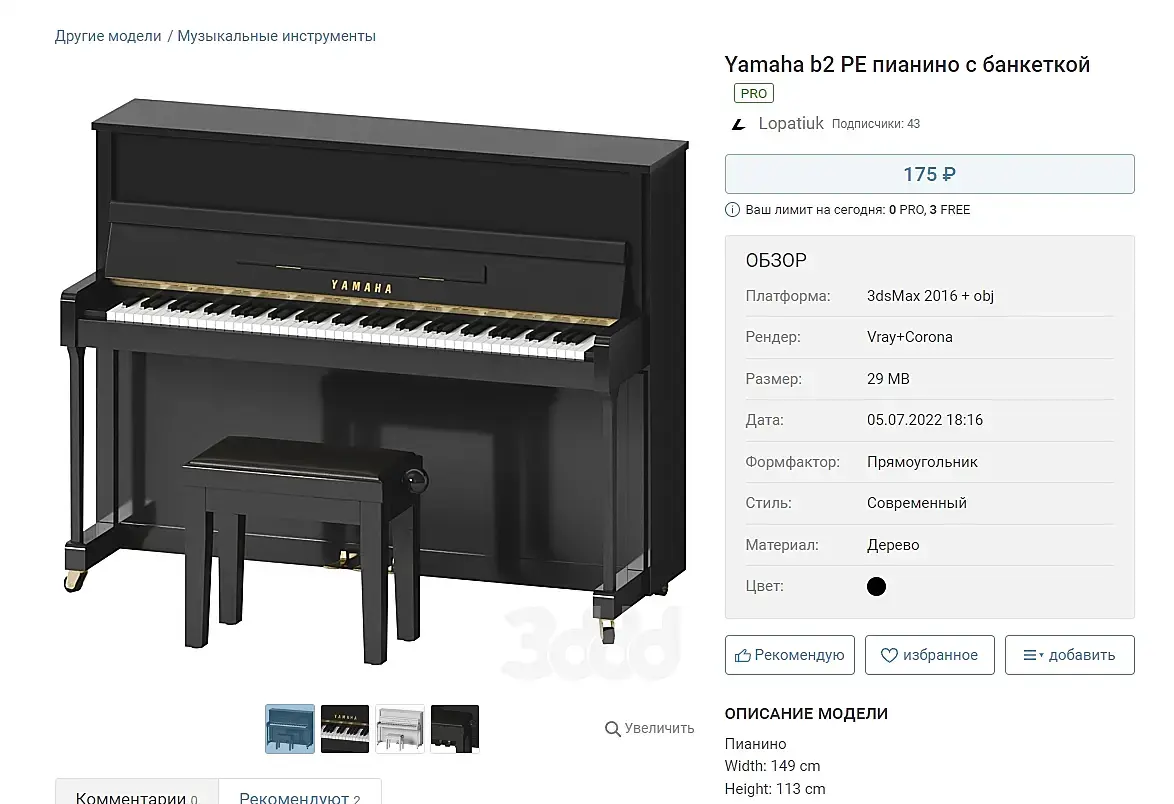
Task: Click the heart icon on избранное
Action: 889,656
